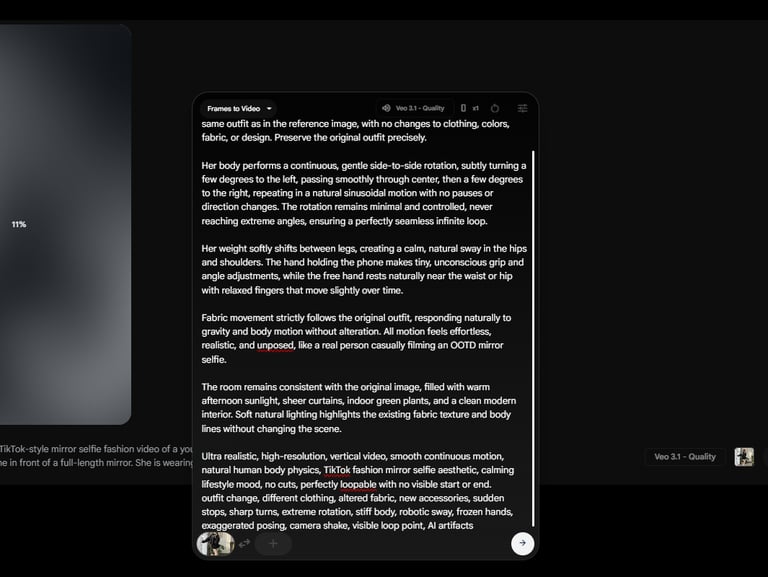Click the underlined word 'TikTok' in the prompt

[336, 470]
